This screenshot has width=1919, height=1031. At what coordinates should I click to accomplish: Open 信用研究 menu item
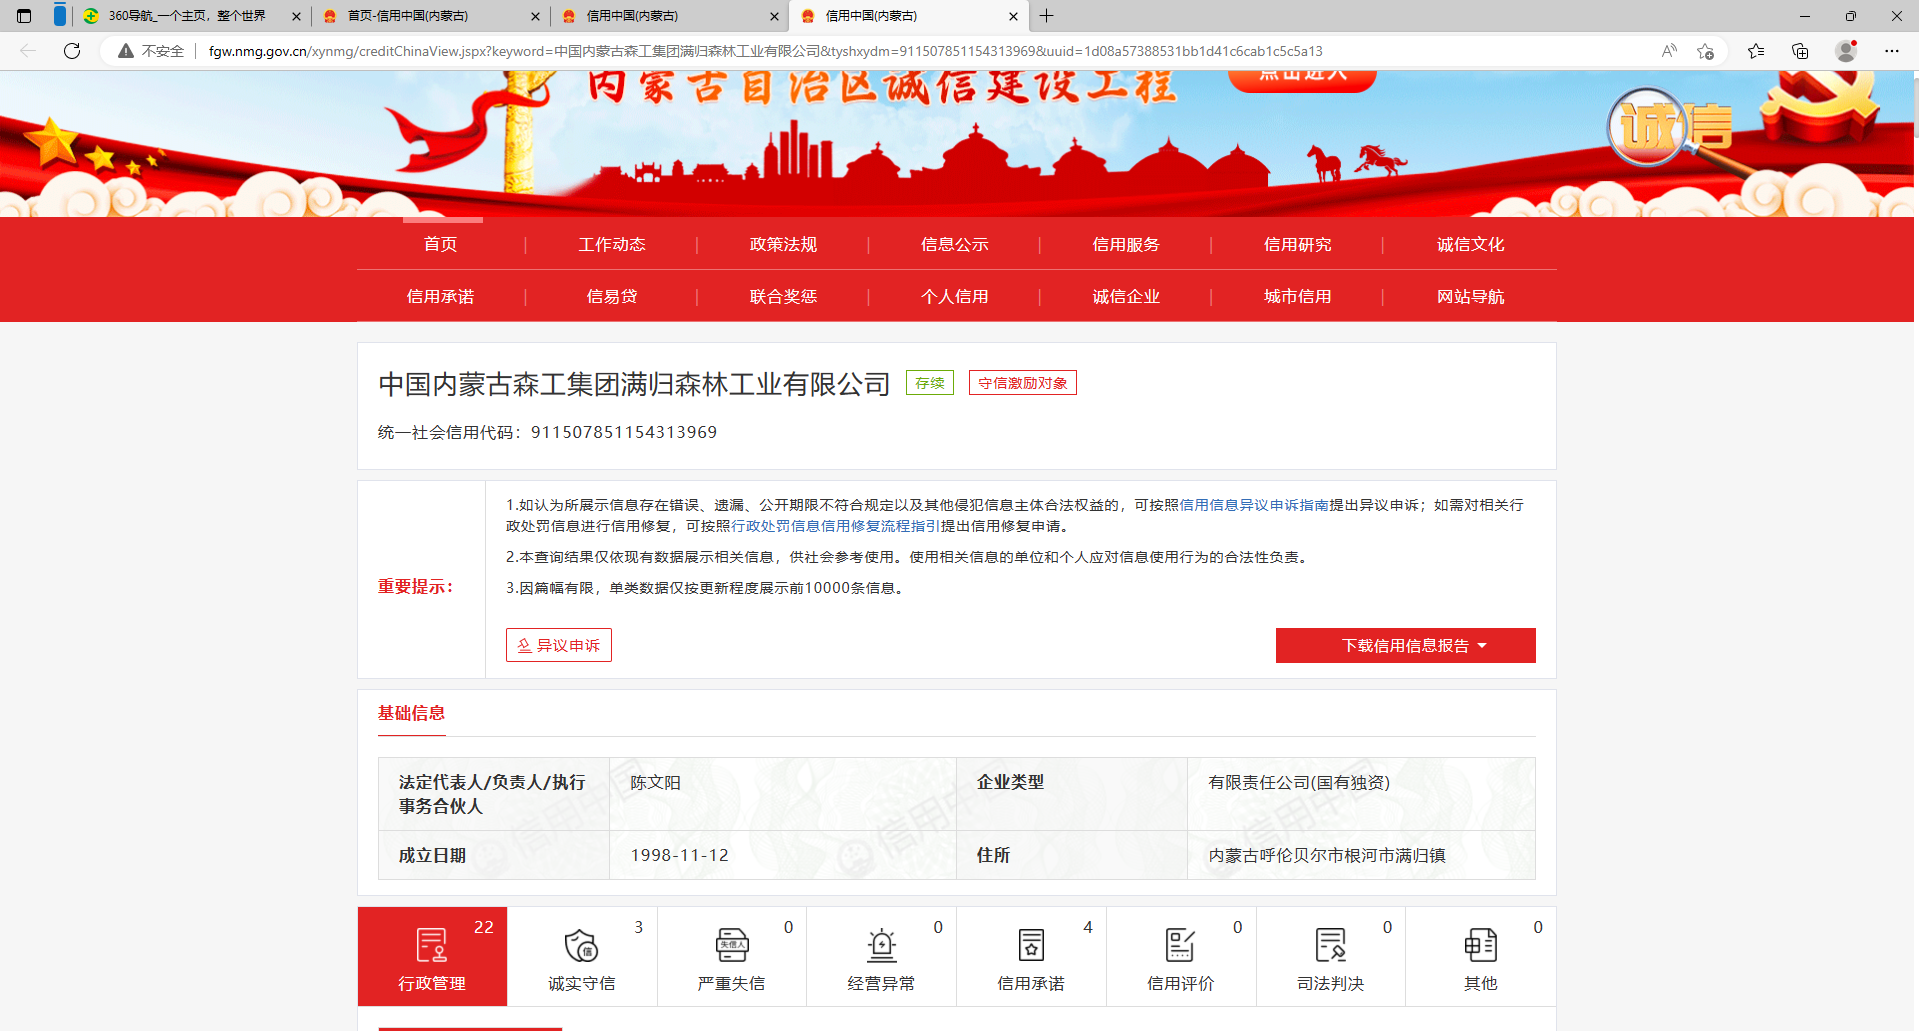pos(1298,244)
